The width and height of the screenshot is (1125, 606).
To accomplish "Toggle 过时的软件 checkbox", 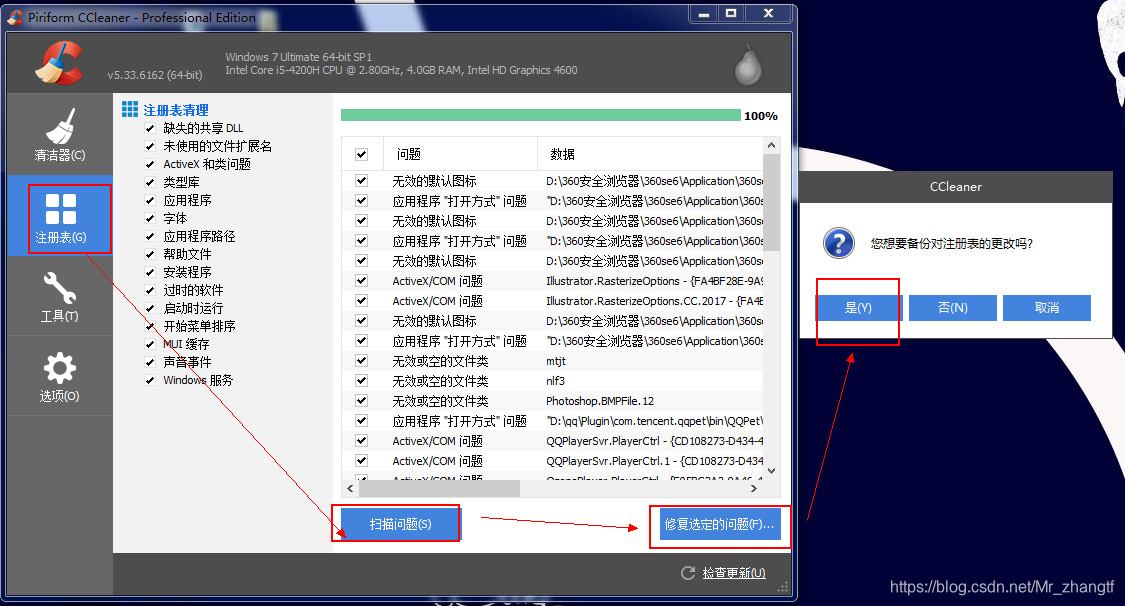I will tap(150, 290).
